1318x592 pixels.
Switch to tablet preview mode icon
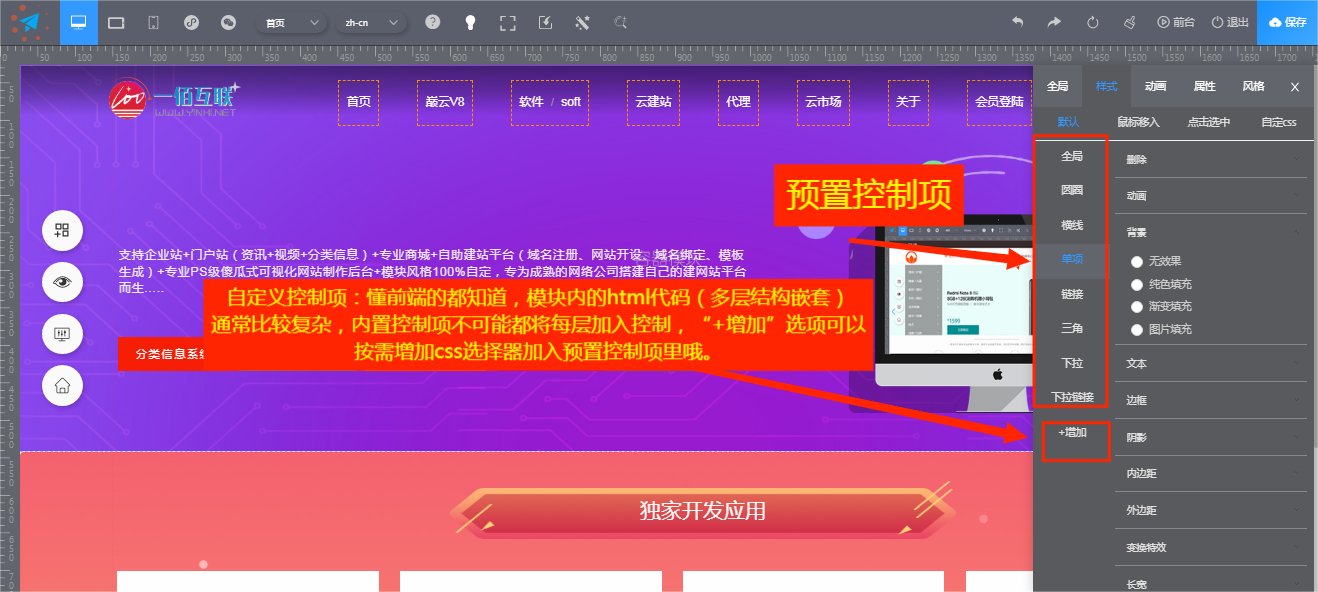[x=116, y=22]
